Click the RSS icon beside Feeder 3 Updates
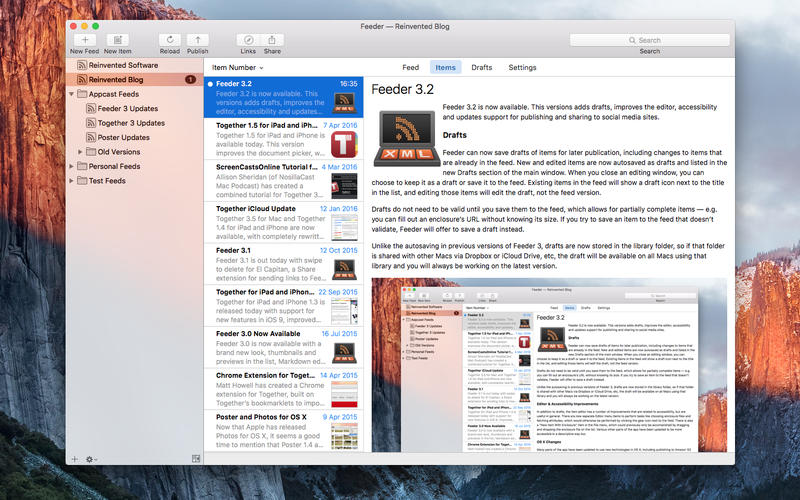The image size is (800, 500). click(91, 108)
